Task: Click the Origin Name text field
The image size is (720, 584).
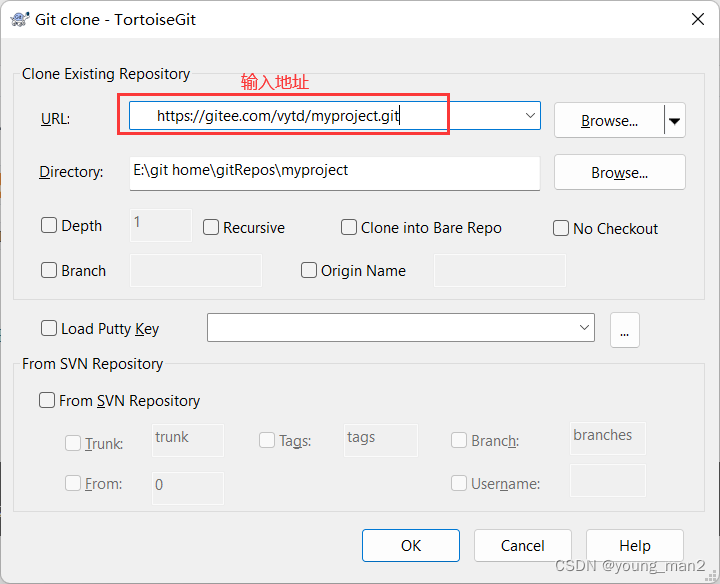Action: (x=500, y=270)
